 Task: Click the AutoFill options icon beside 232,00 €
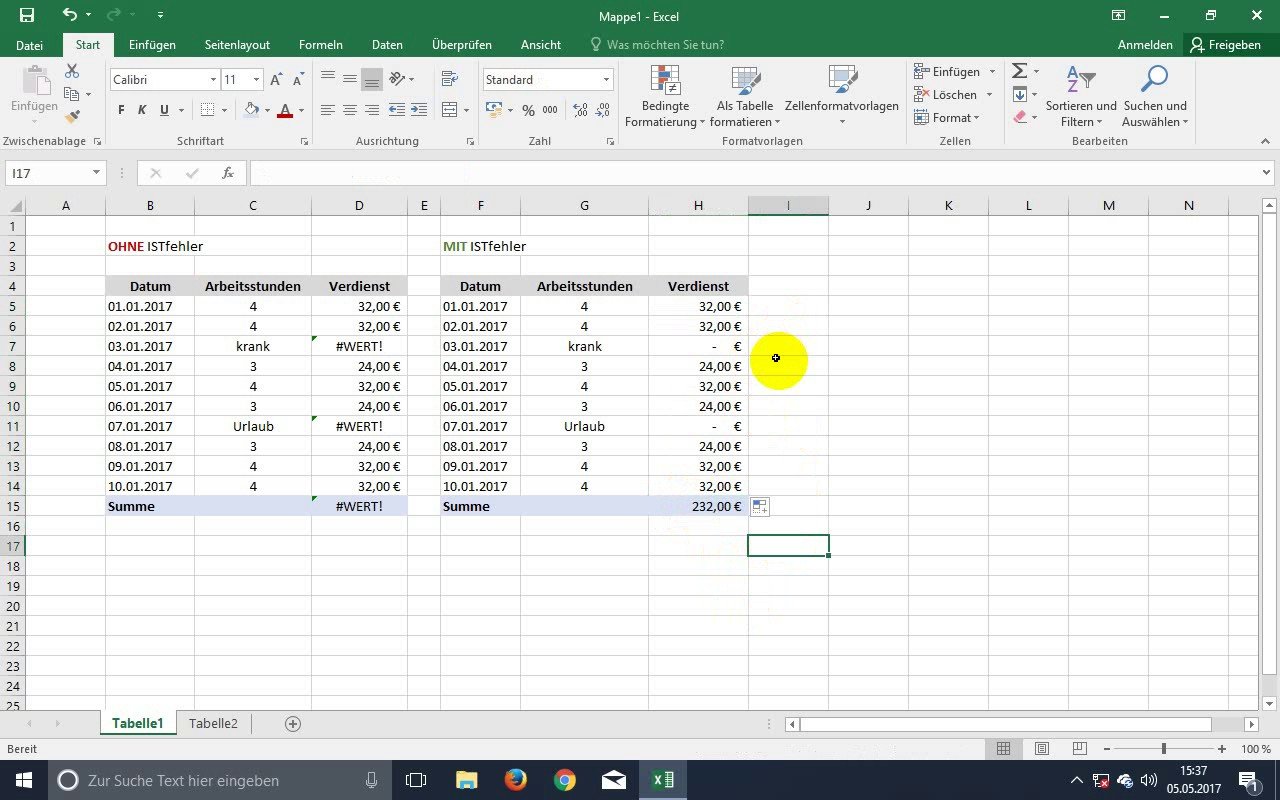(x=760, y=507)
